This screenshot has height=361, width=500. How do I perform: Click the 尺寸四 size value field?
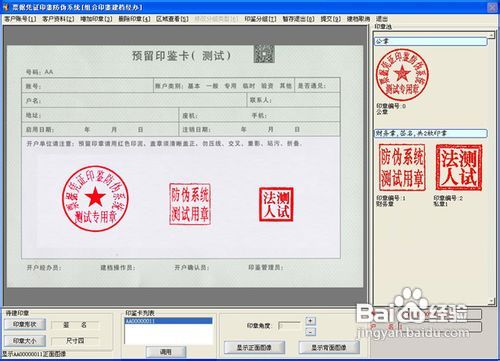(x=75, y=341)
